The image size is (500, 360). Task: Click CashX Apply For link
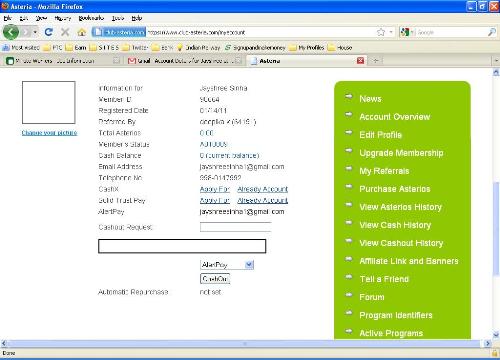215,189
